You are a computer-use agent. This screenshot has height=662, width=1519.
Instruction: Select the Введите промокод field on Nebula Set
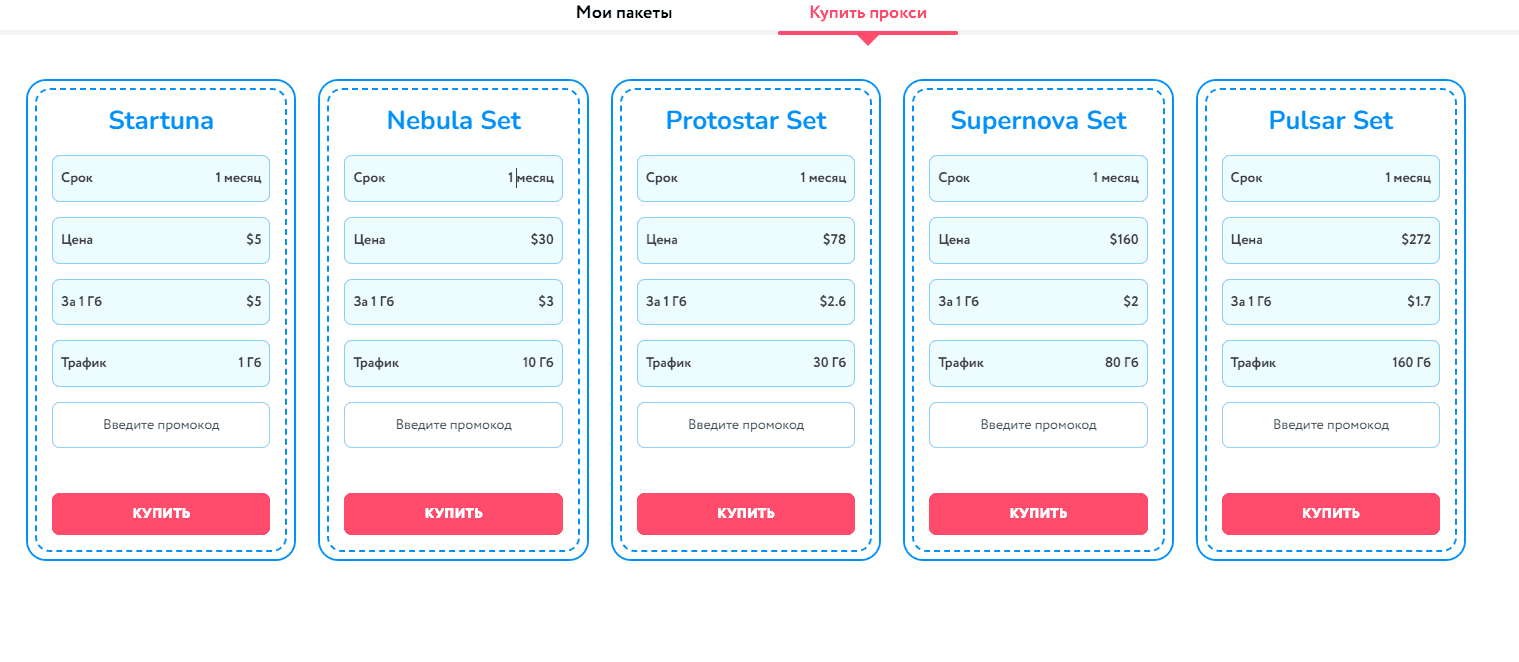click(x=453, y=424)
